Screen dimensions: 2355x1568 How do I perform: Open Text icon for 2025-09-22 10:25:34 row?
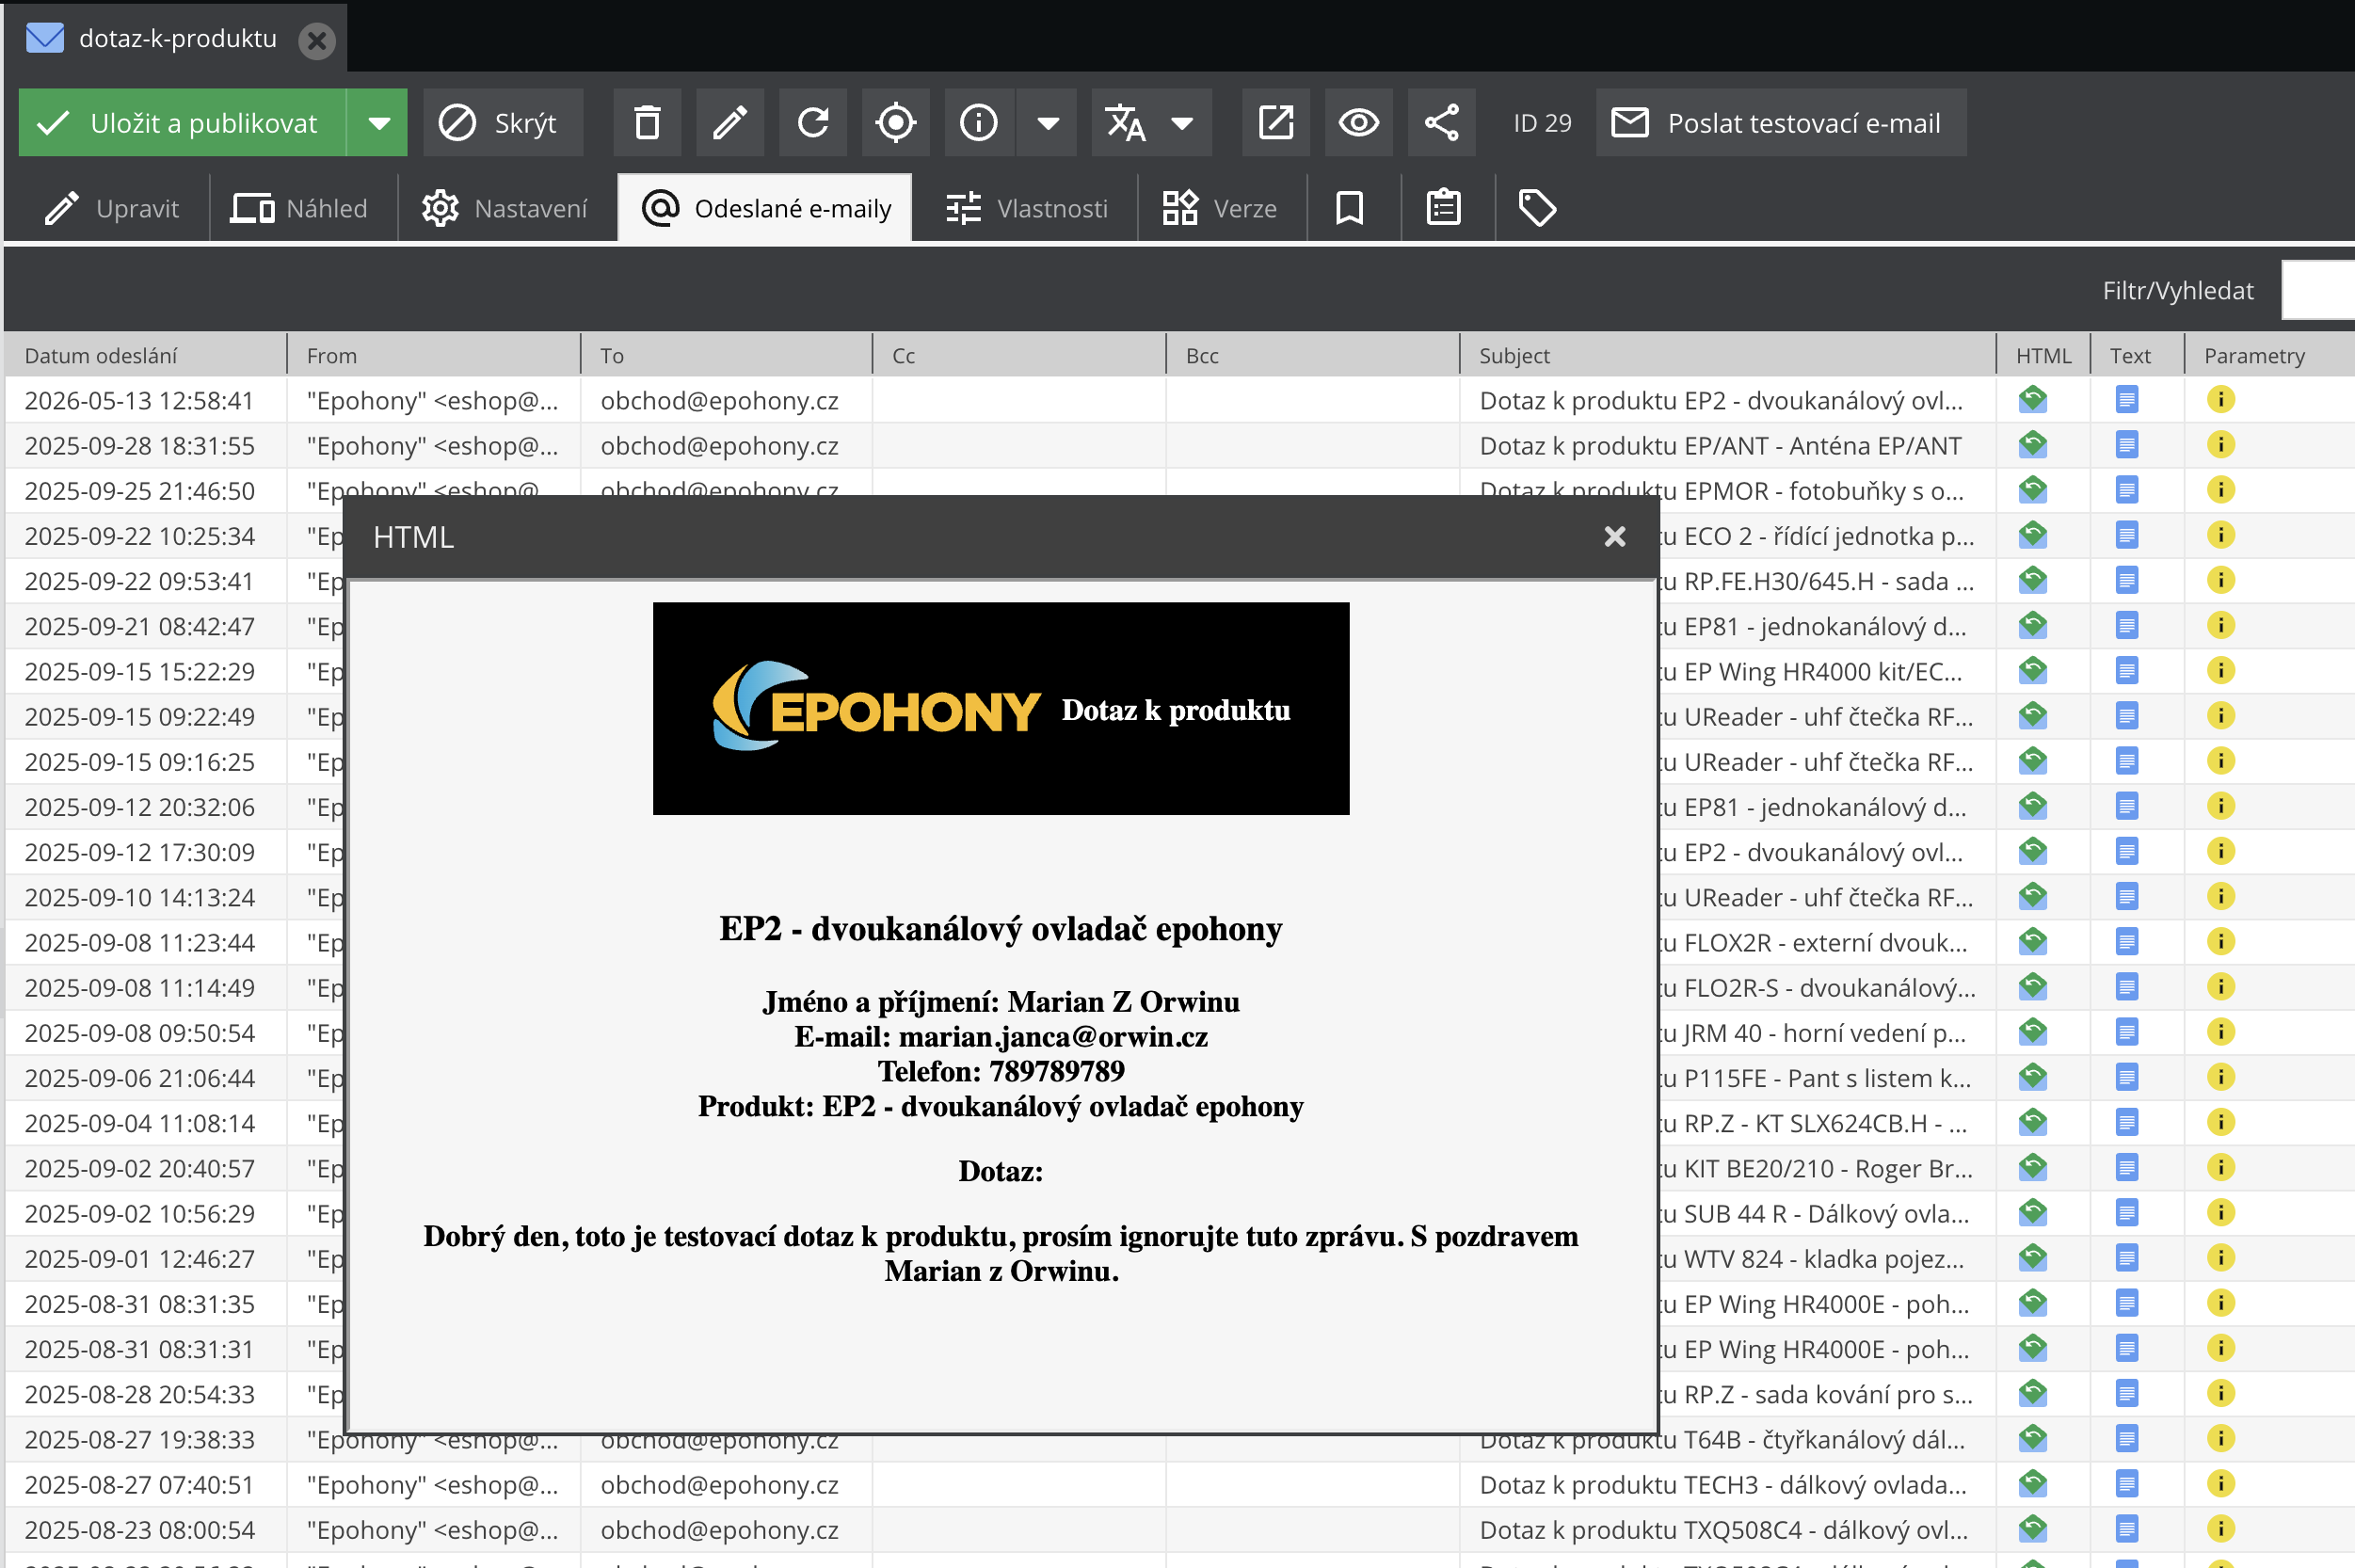coord(2127,535)
